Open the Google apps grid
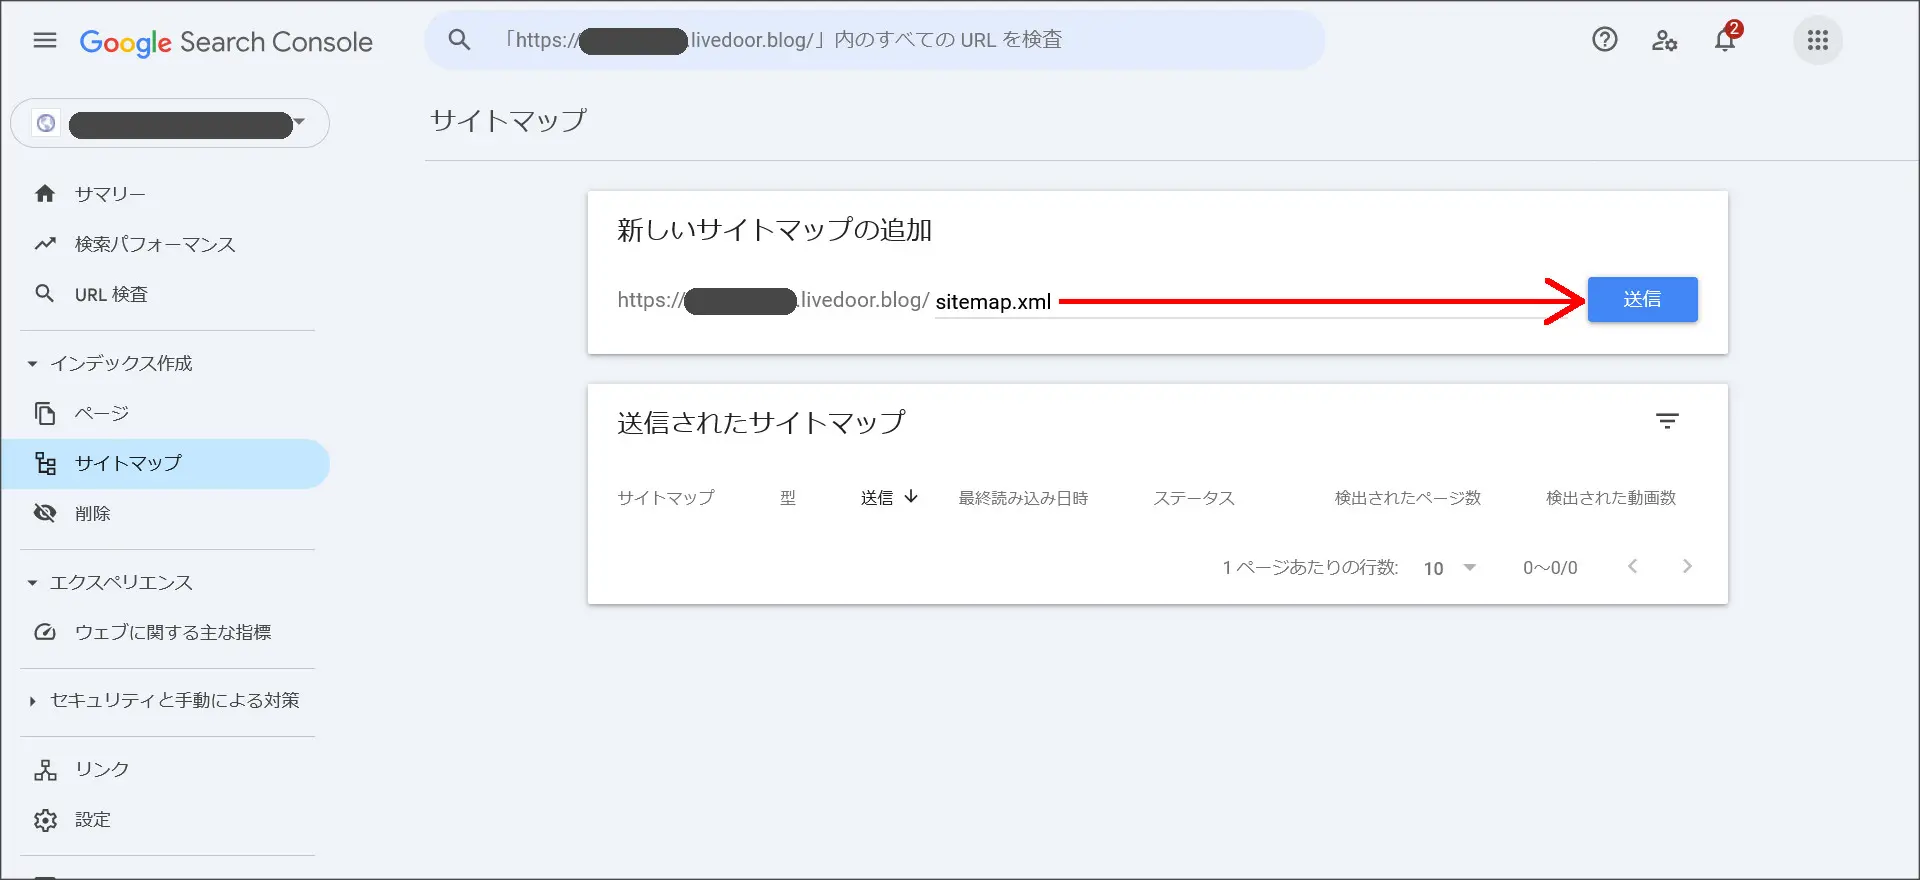This screenshot has height=880, width=1920. click(x=1818, y=40)
